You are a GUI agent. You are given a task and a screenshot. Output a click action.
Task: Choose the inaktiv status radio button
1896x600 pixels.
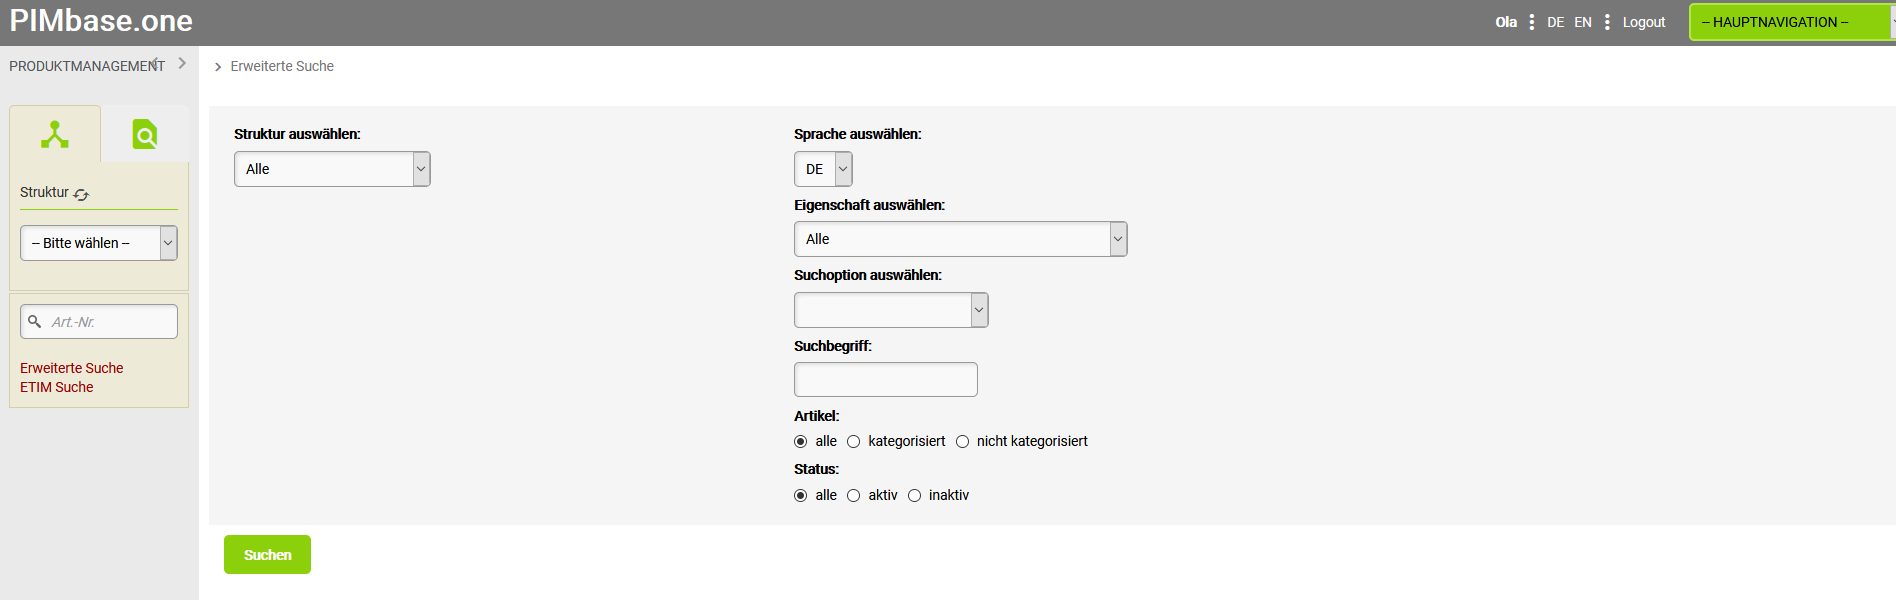pyautogui.click(x=915, y=495)
